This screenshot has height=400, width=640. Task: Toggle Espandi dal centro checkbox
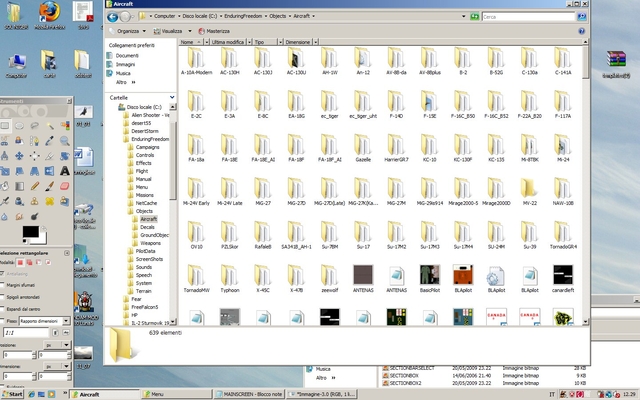[2, 309]
